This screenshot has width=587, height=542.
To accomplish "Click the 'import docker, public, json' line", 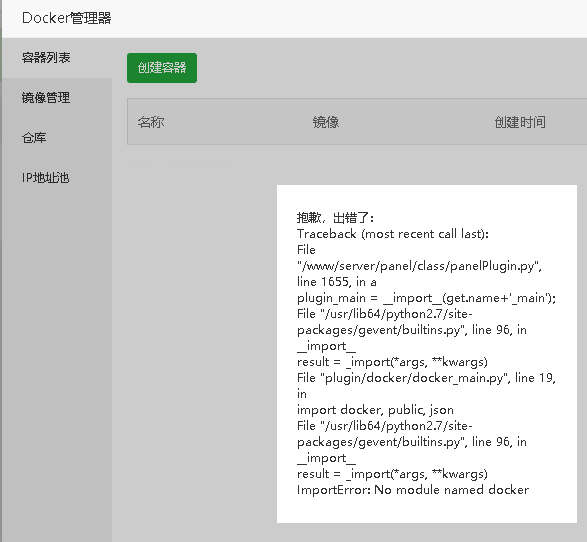I will (375, 410).
